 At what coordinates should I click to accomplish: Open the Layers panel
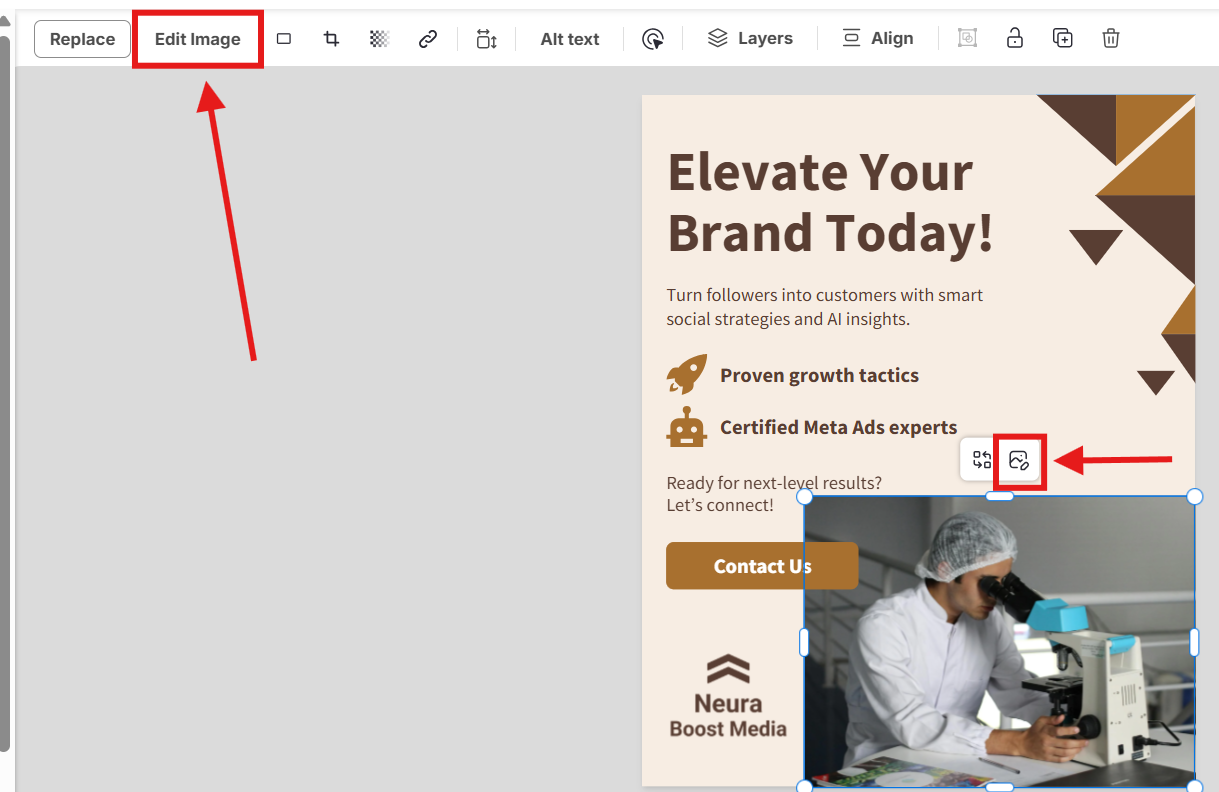click(750, 39)
